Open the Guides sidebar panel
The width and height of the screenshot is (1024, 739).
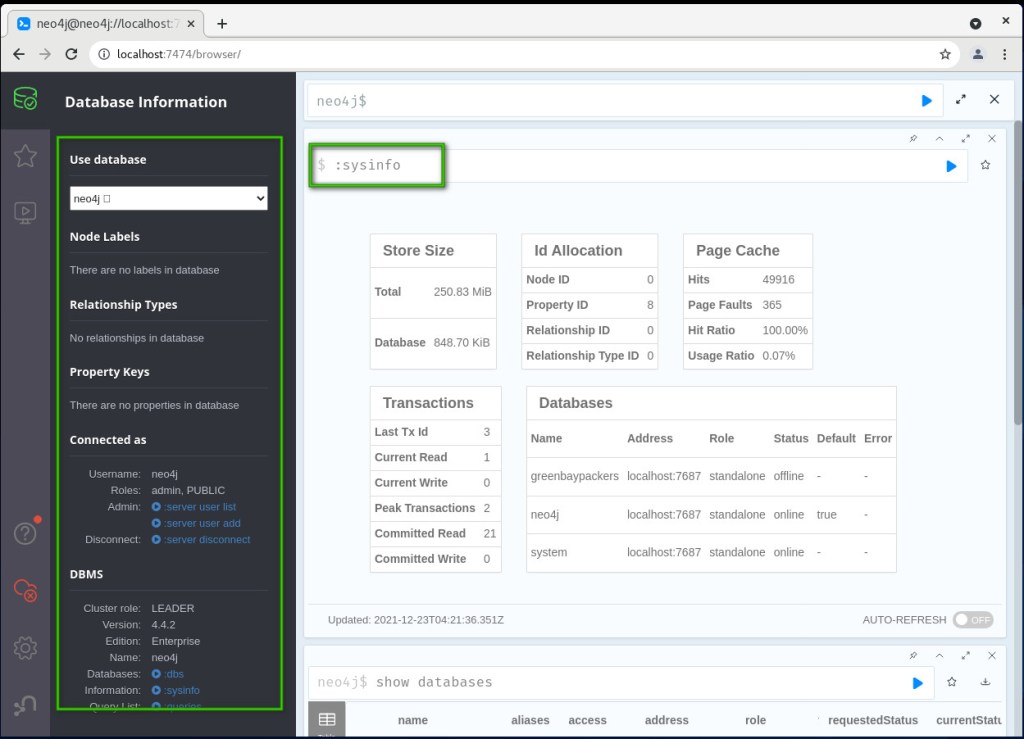pyautogui.click(x=25, y=212)
